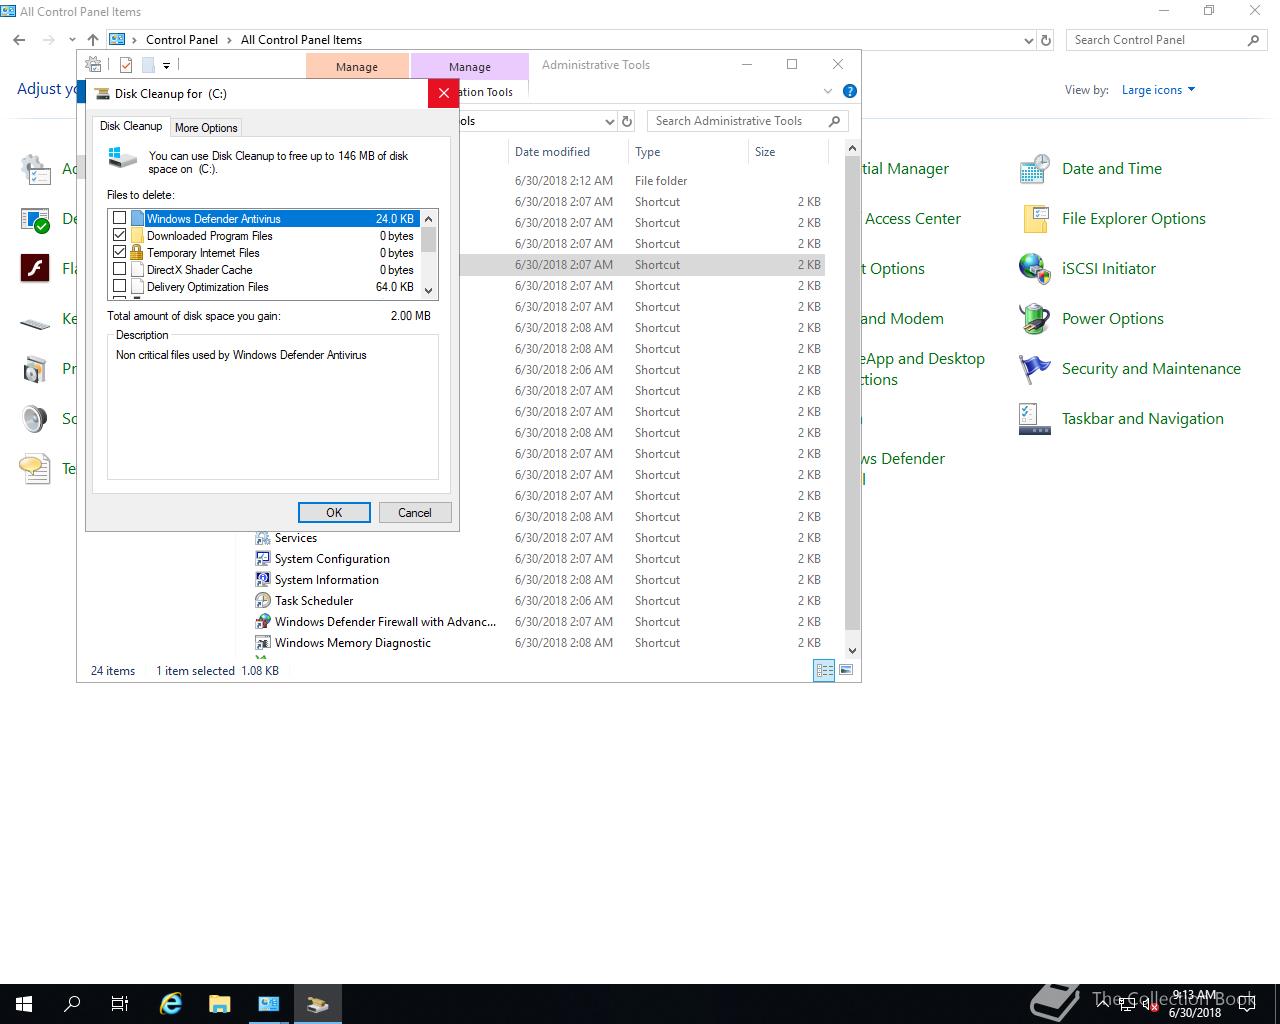
Task: Open the orange Manage ribbon tab
Action: [357, 66]
